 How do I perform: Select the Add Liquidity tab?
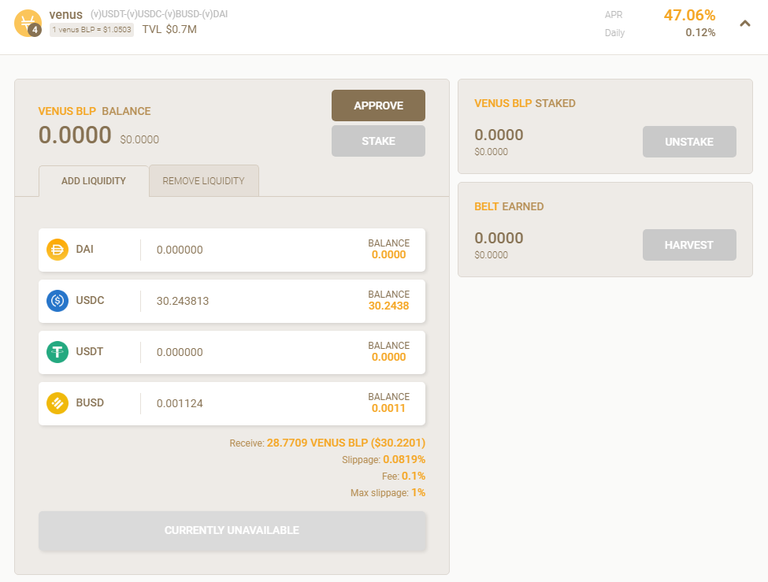click(94, 181)
